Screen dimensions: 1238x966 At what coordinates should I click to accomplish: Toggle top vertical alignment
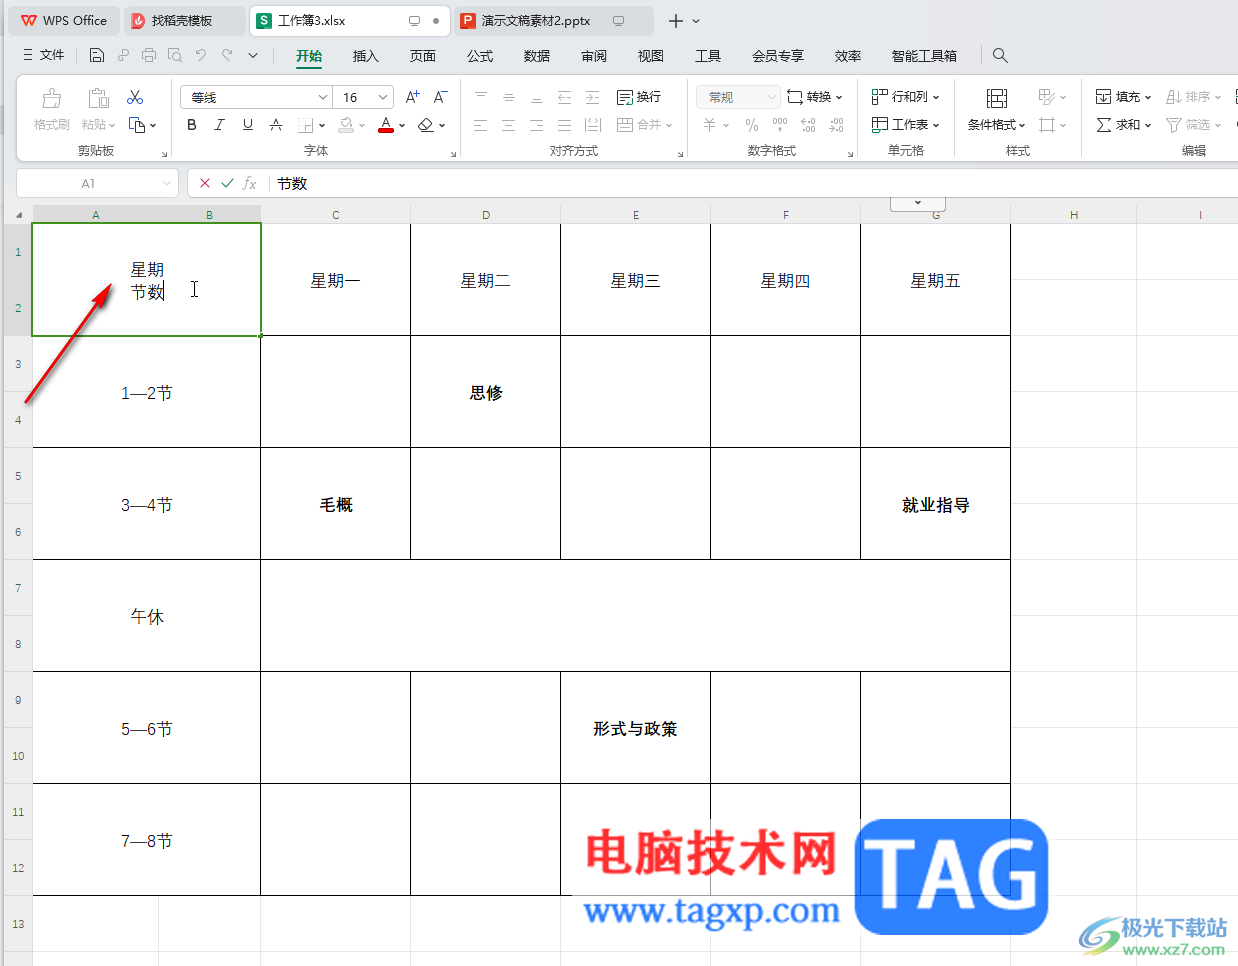click(x=481, y=97)
